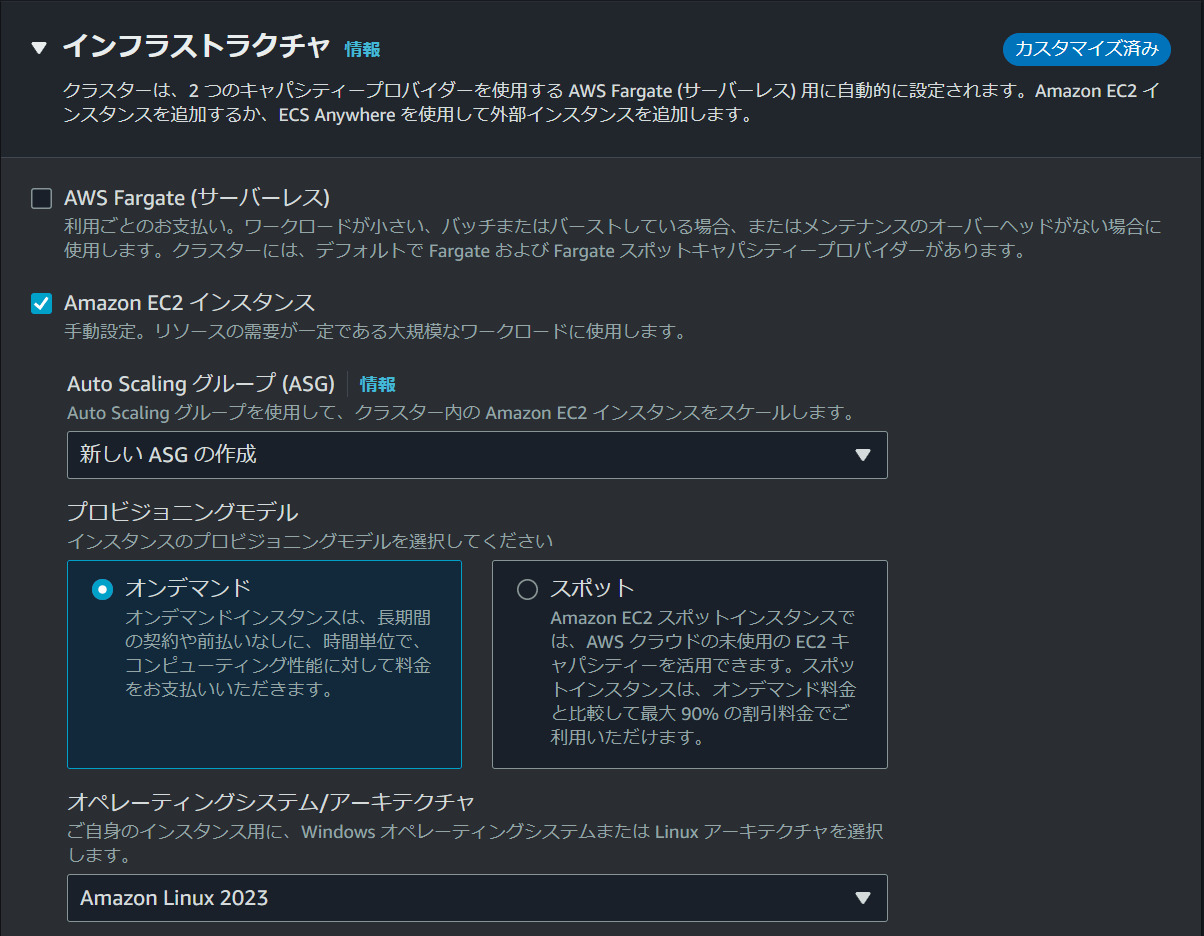Open the 新しい ASG の作成 dropdown
The width and height of the screenshot is (1204, 936).
pos(477,455)
